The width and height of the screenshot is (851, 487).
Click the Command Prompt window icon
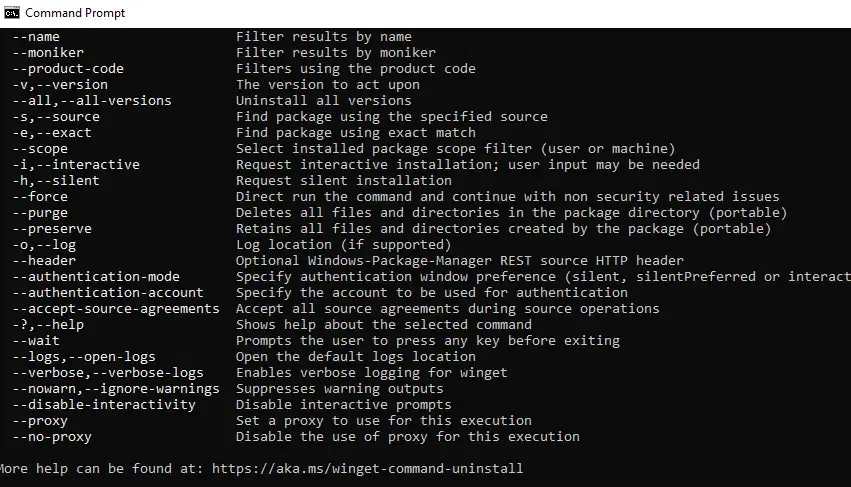point(11,13)
